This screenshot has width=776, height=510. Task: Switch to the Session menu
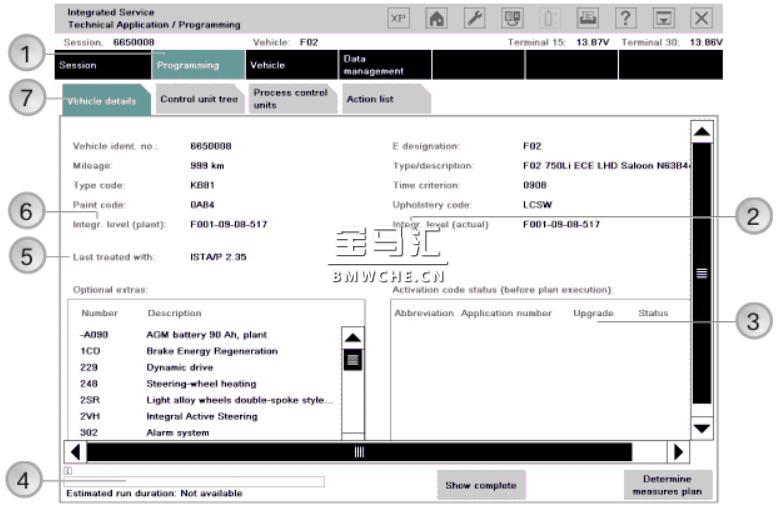click(100, 65)
